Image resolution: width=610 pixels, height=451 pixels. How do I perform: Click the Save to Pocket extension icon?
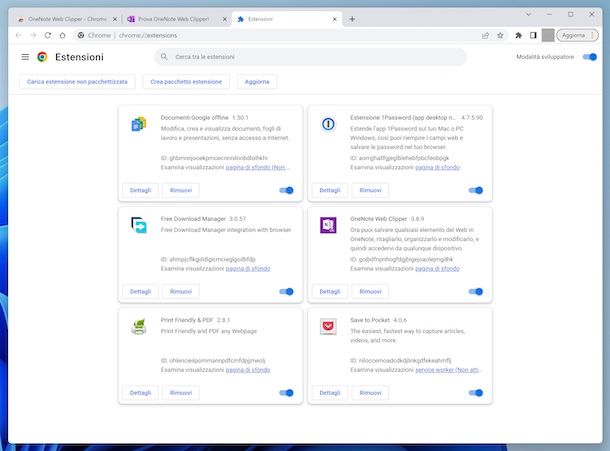click(328, 326)
